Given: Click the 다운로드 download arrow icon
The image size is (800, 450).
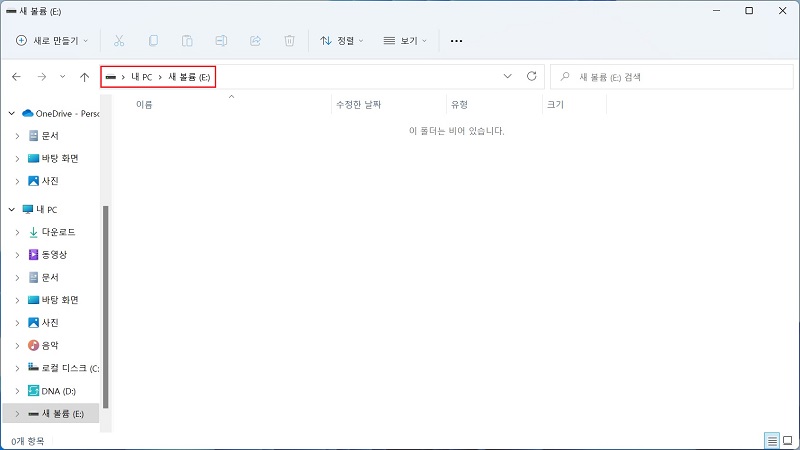Looking at the screenshot, I should (33, 232).
